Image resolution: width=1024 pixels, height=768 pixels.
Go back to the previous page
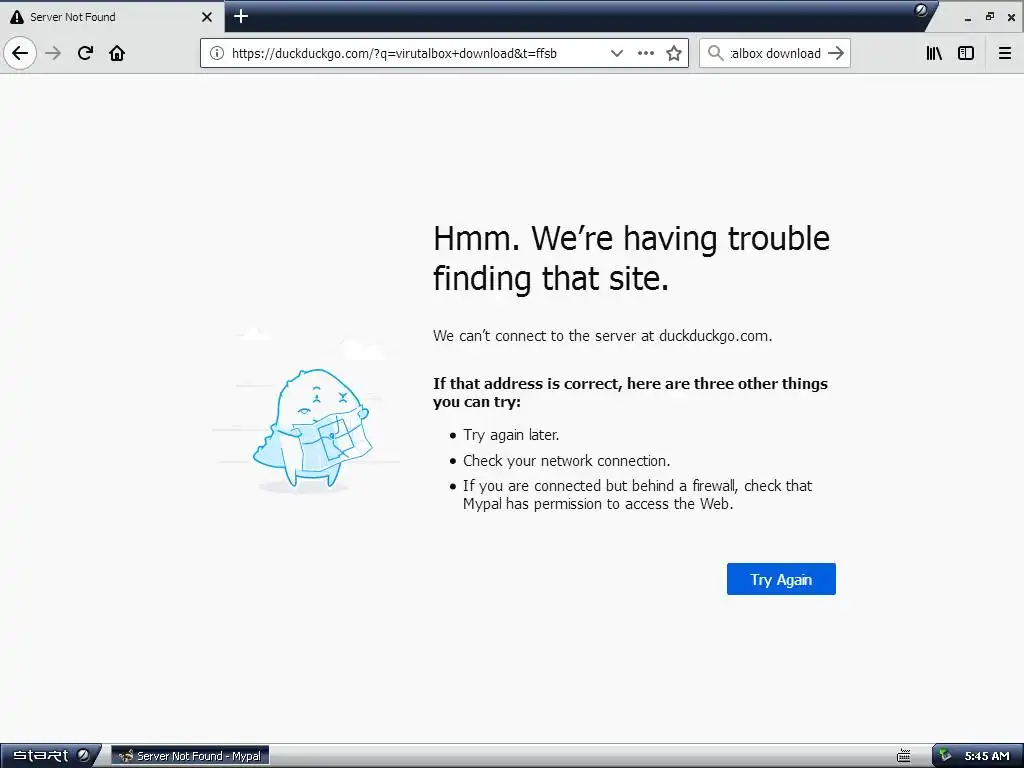[20, 53]
